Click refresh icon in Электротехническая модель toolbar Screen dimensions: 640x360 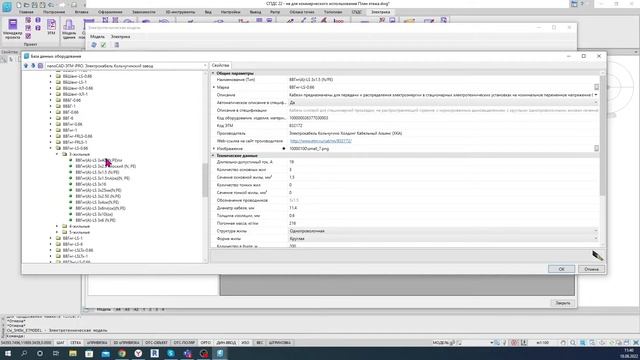(94, 45)
